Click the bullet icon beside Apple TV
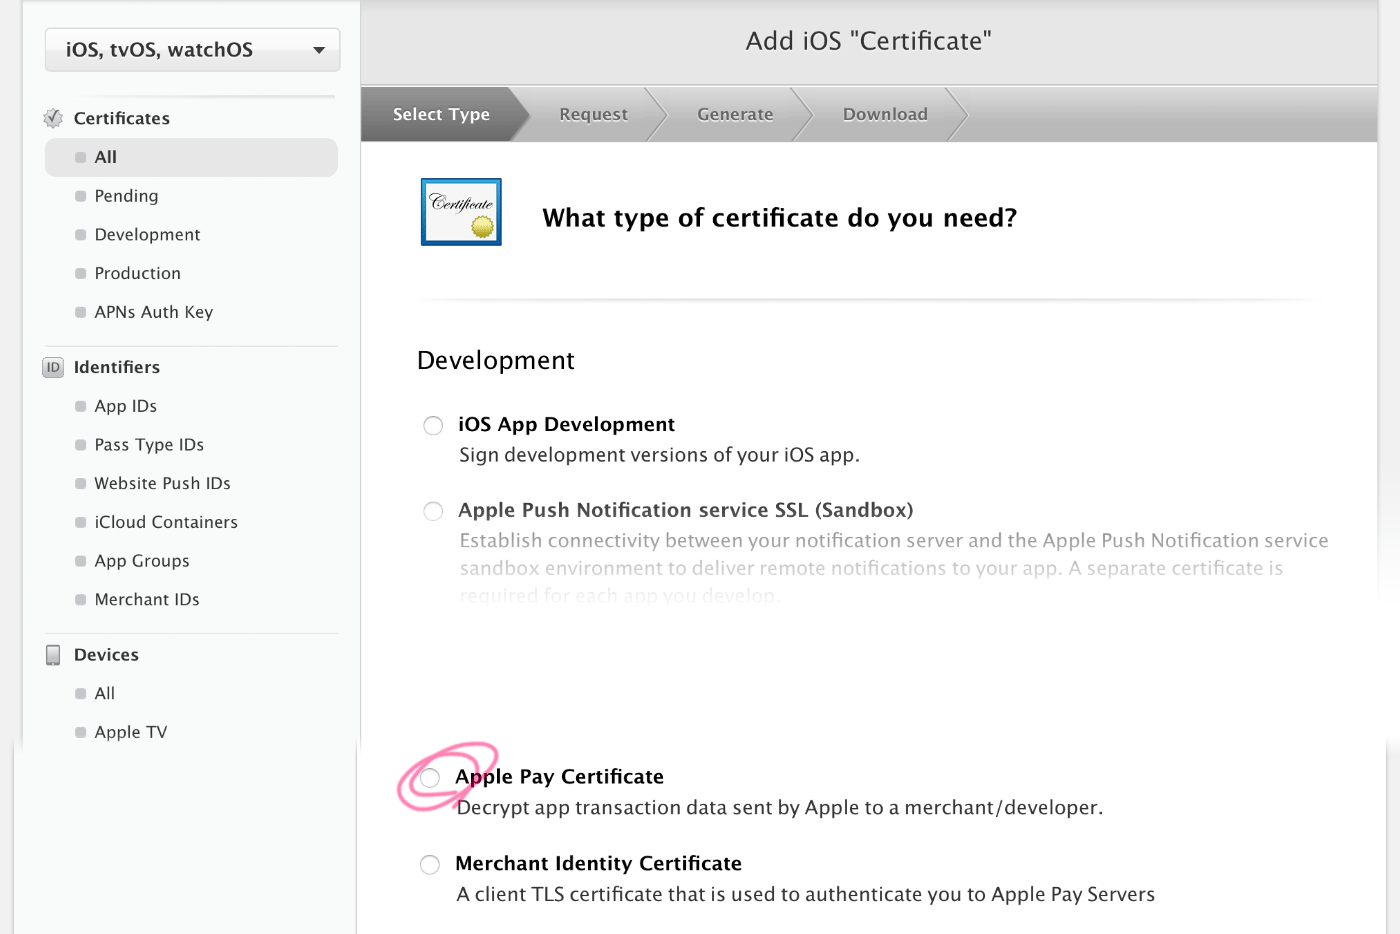Viewport: 1400px width, 934px height. (x=80, y=733)
